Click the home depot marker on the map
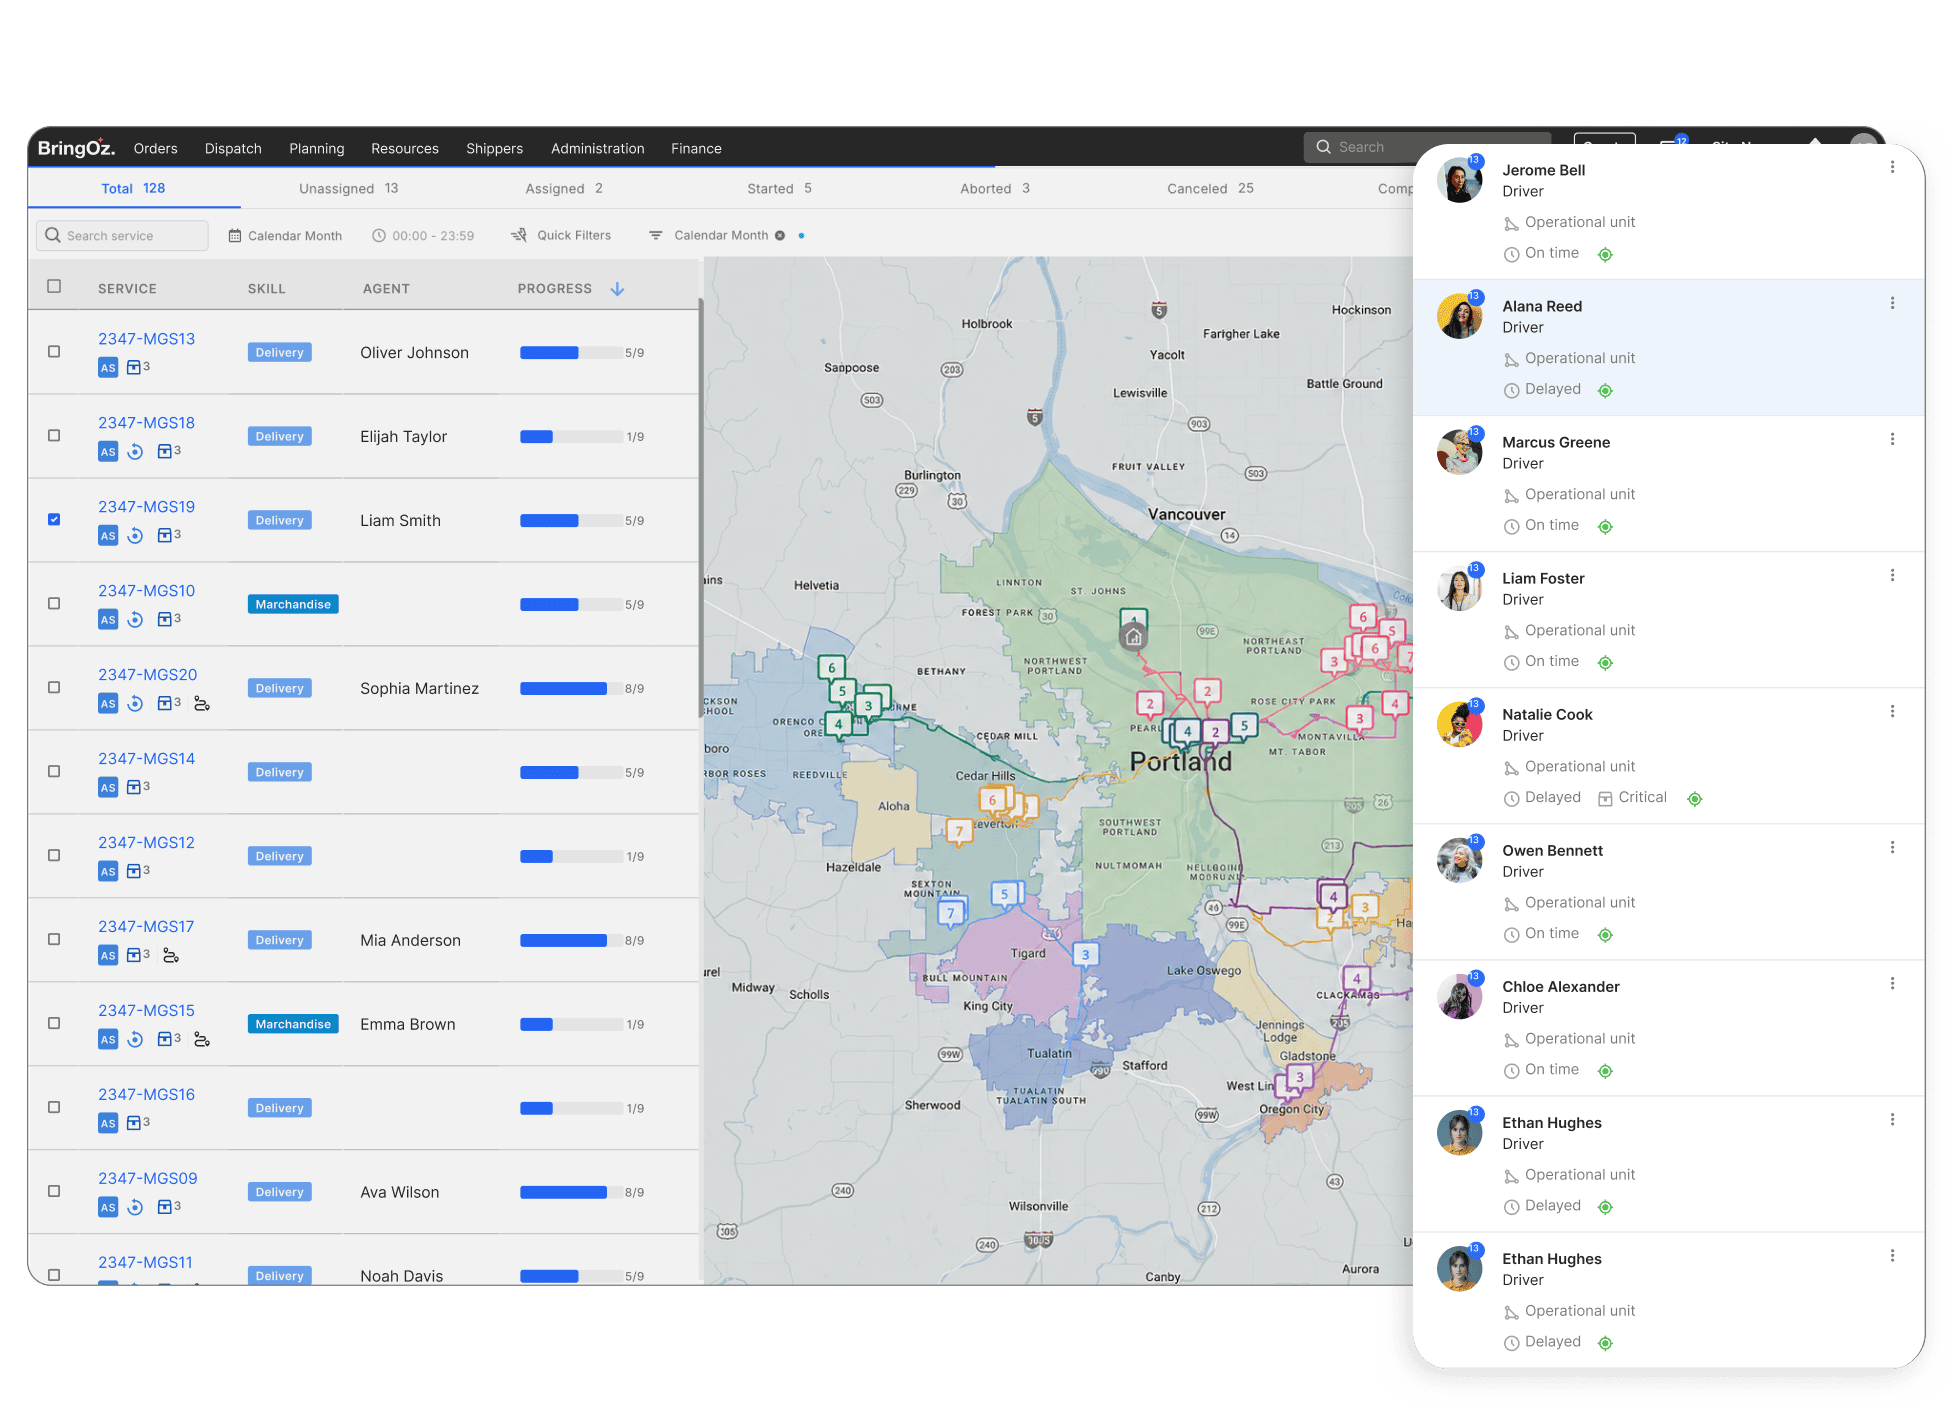Viewport: 1956px width, 1405px height. pyautogui.click(x=1133, y=636)
